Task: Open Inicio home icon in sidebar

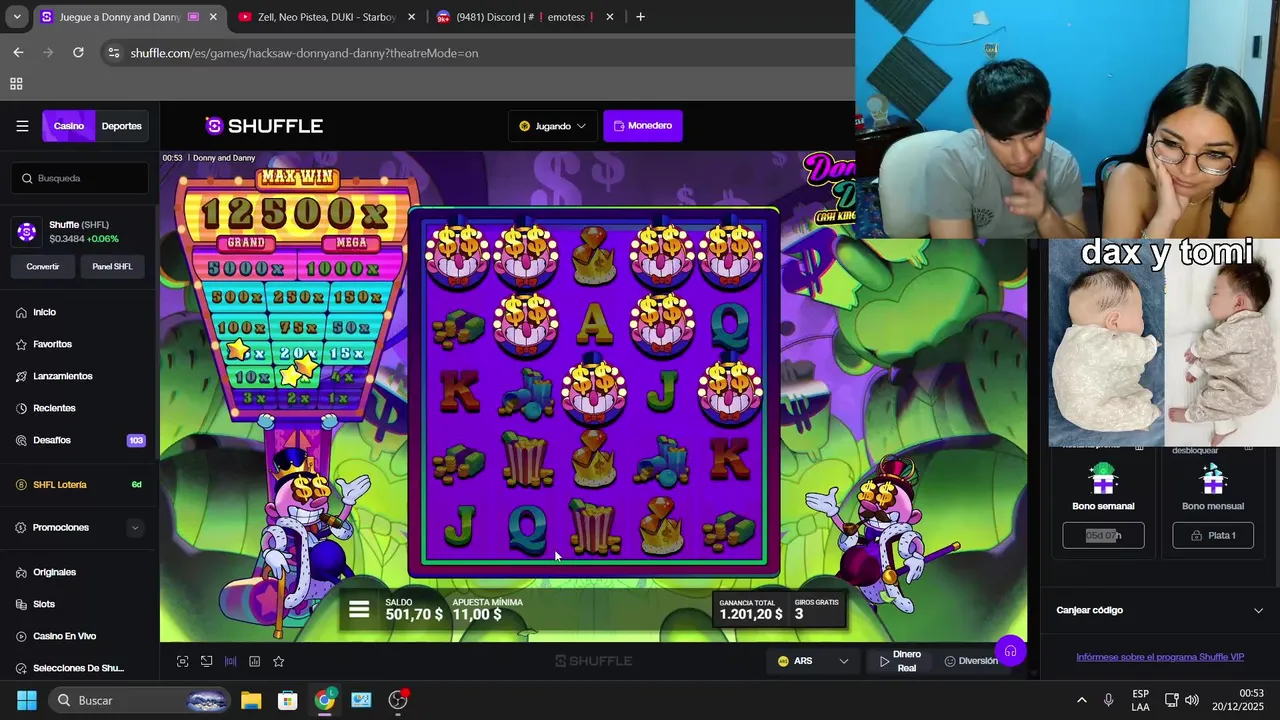Action: pyautogui.click(x=21, y=312)
